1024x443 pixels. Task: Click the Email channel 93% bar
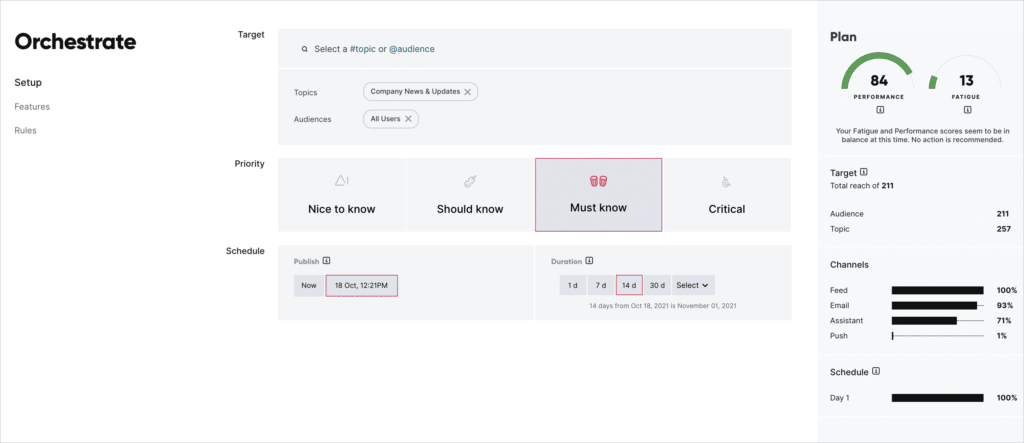pyautogui.click(x=937, y=305)
